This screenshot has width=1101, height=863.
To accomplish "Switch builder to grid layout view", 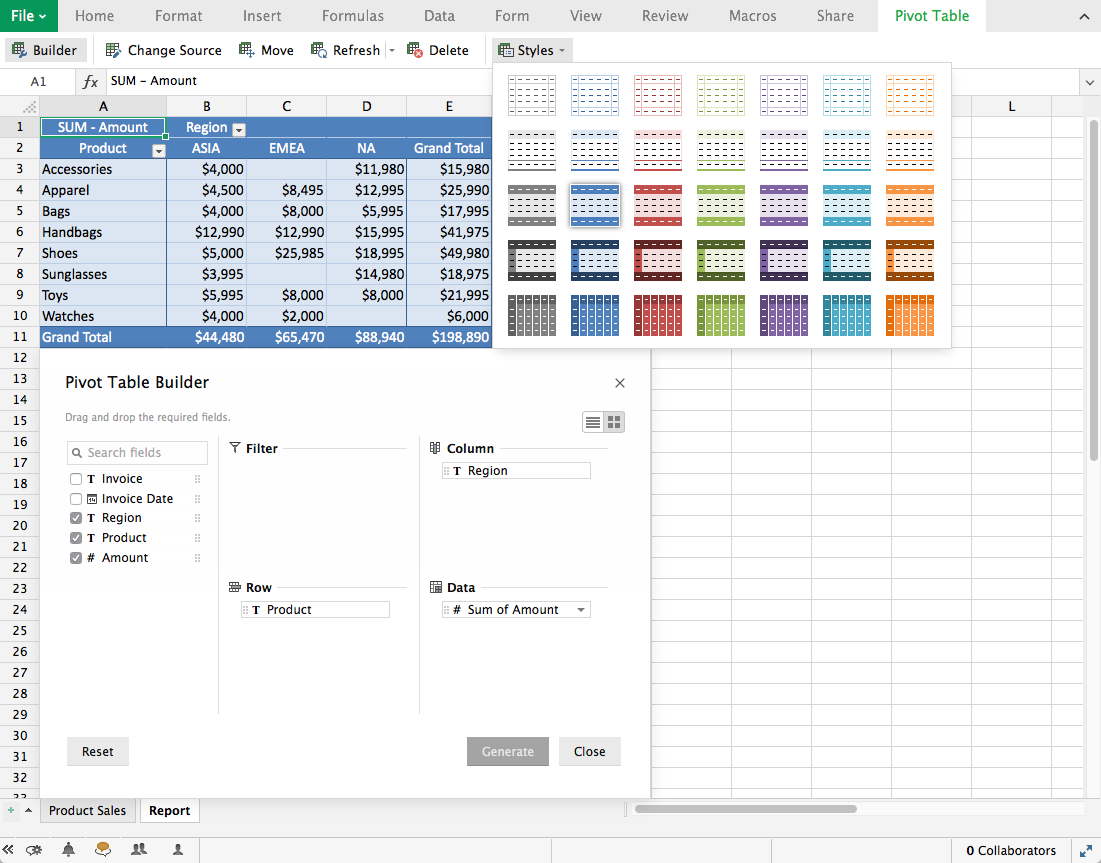I will click(614, 422).
